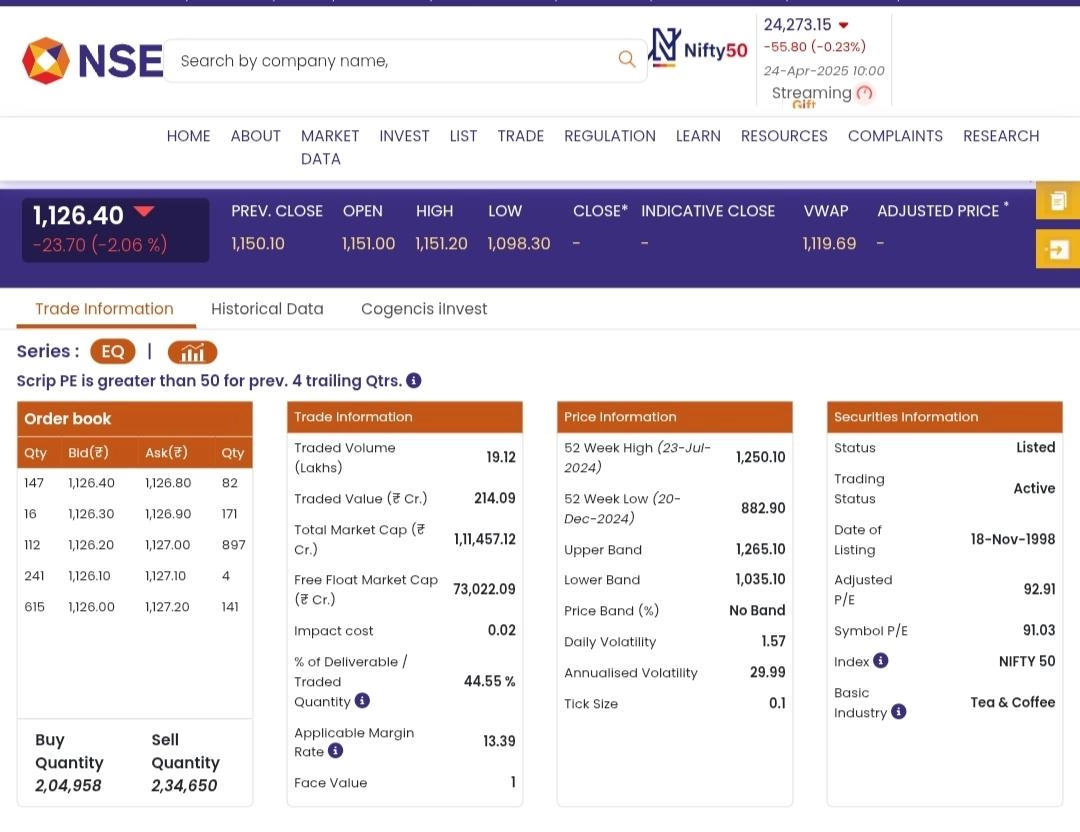Switch to the Historical Data tab
The image size is (1080, 832).
(267, 309)
